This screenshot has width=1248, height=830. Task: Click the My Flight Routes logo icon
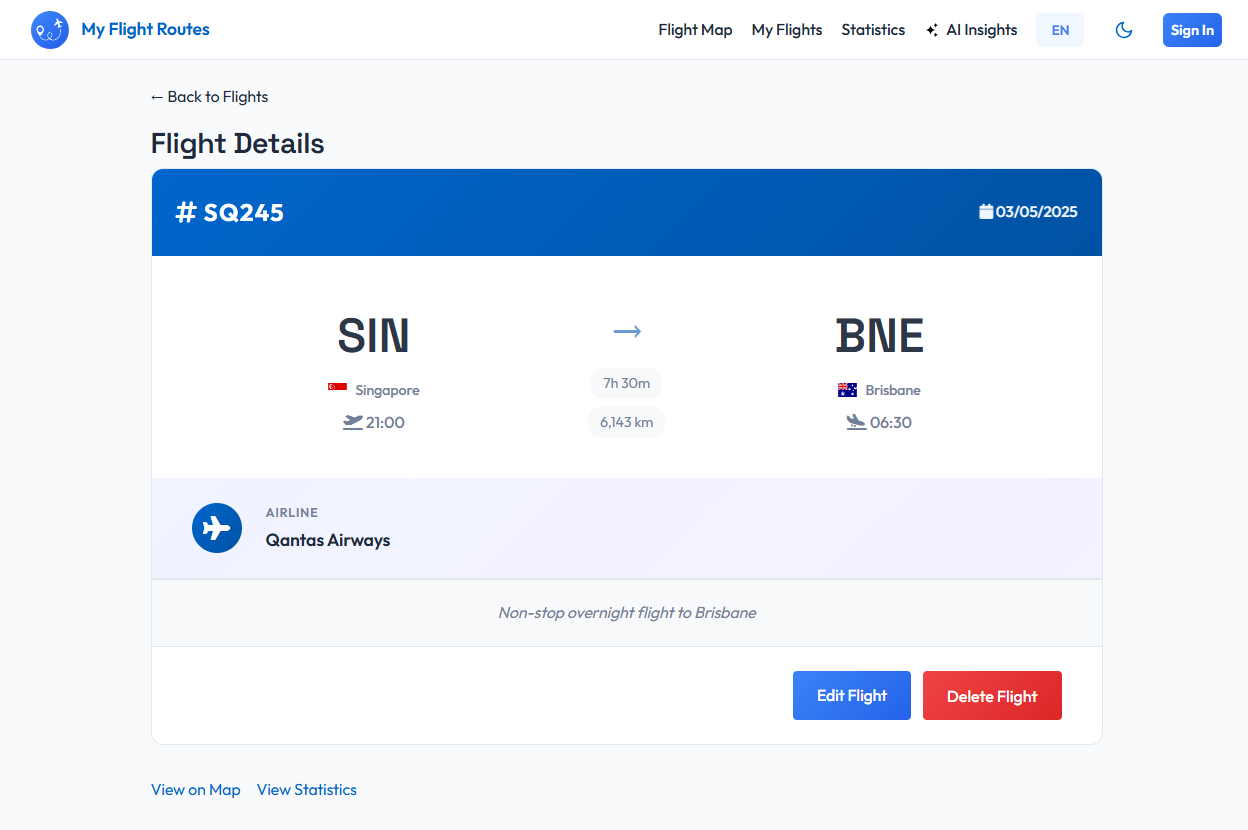[49, 29]
